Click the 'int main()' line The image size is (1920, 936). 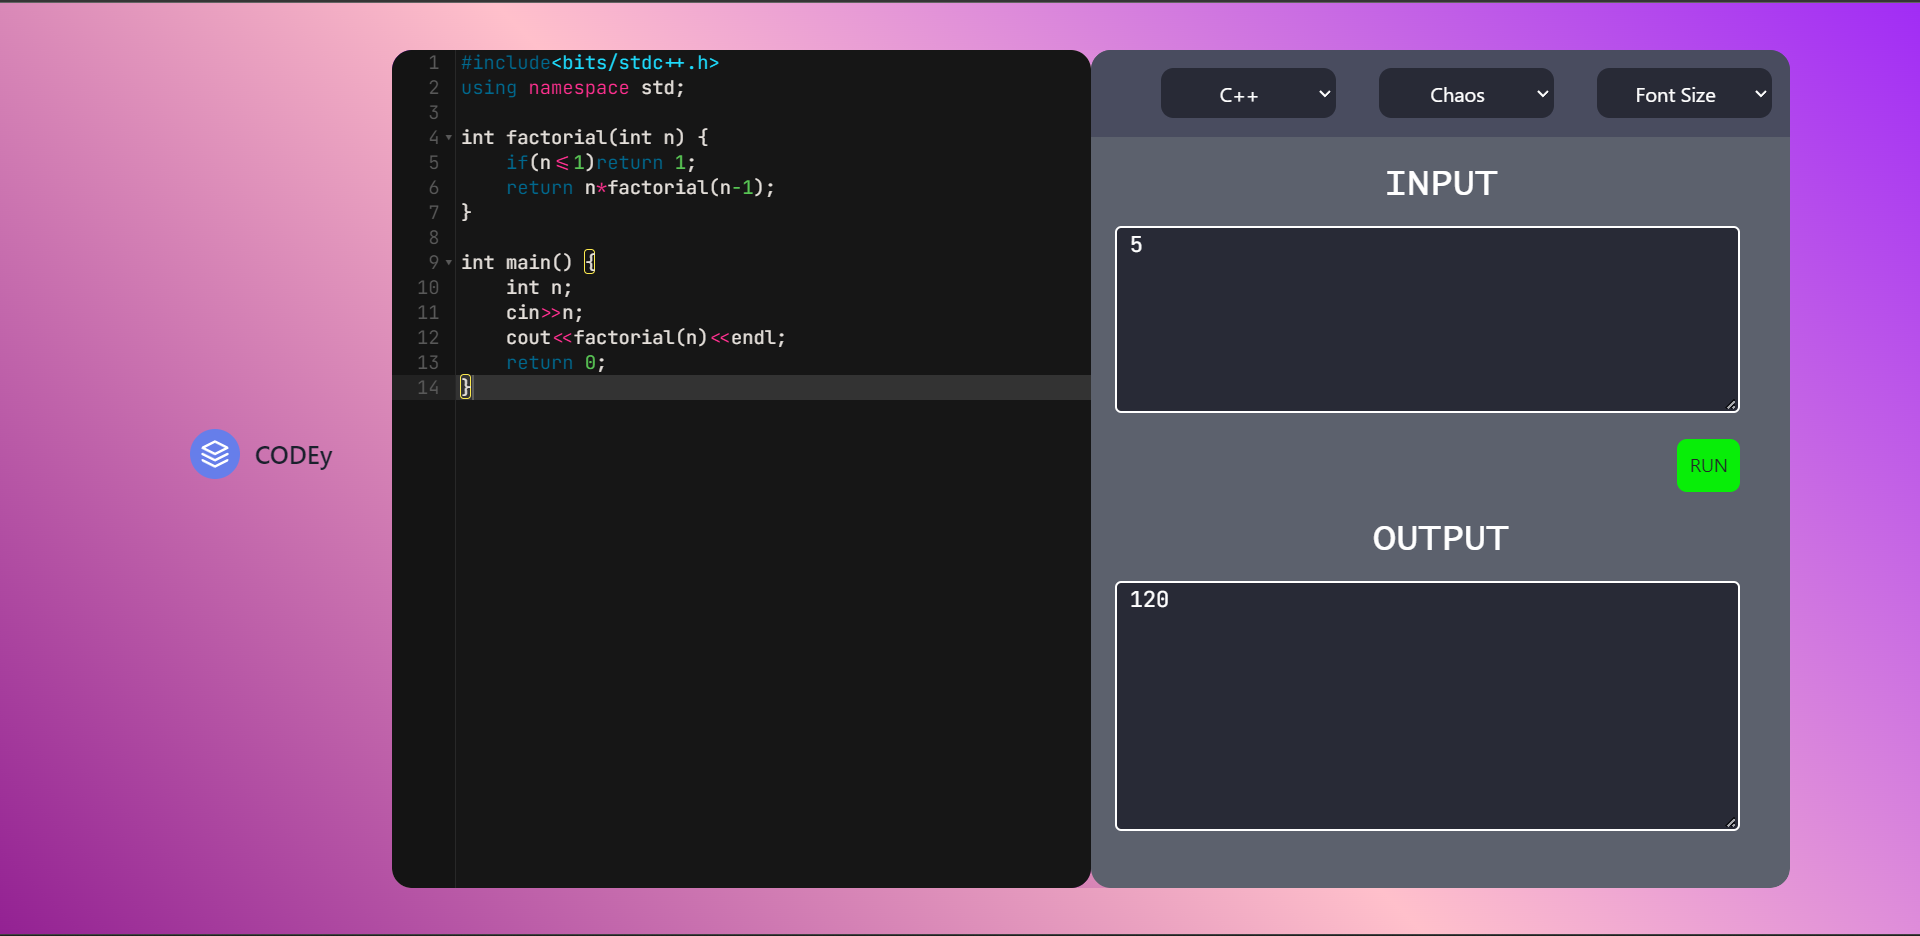pyautogui.click(x=528, y=263)
